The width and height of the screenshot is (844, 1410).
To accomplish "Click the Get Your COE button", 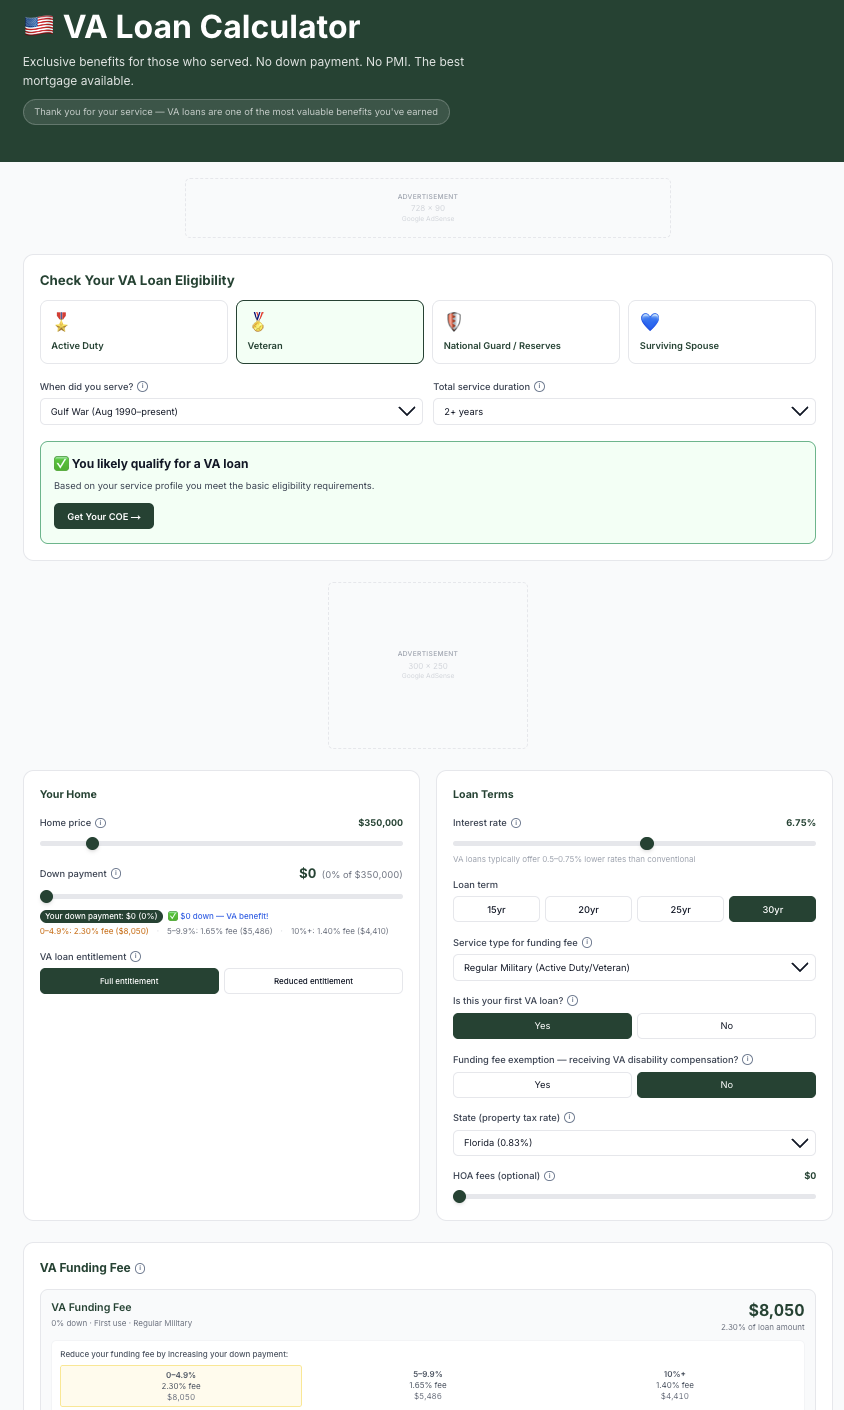I will point(104,516).
